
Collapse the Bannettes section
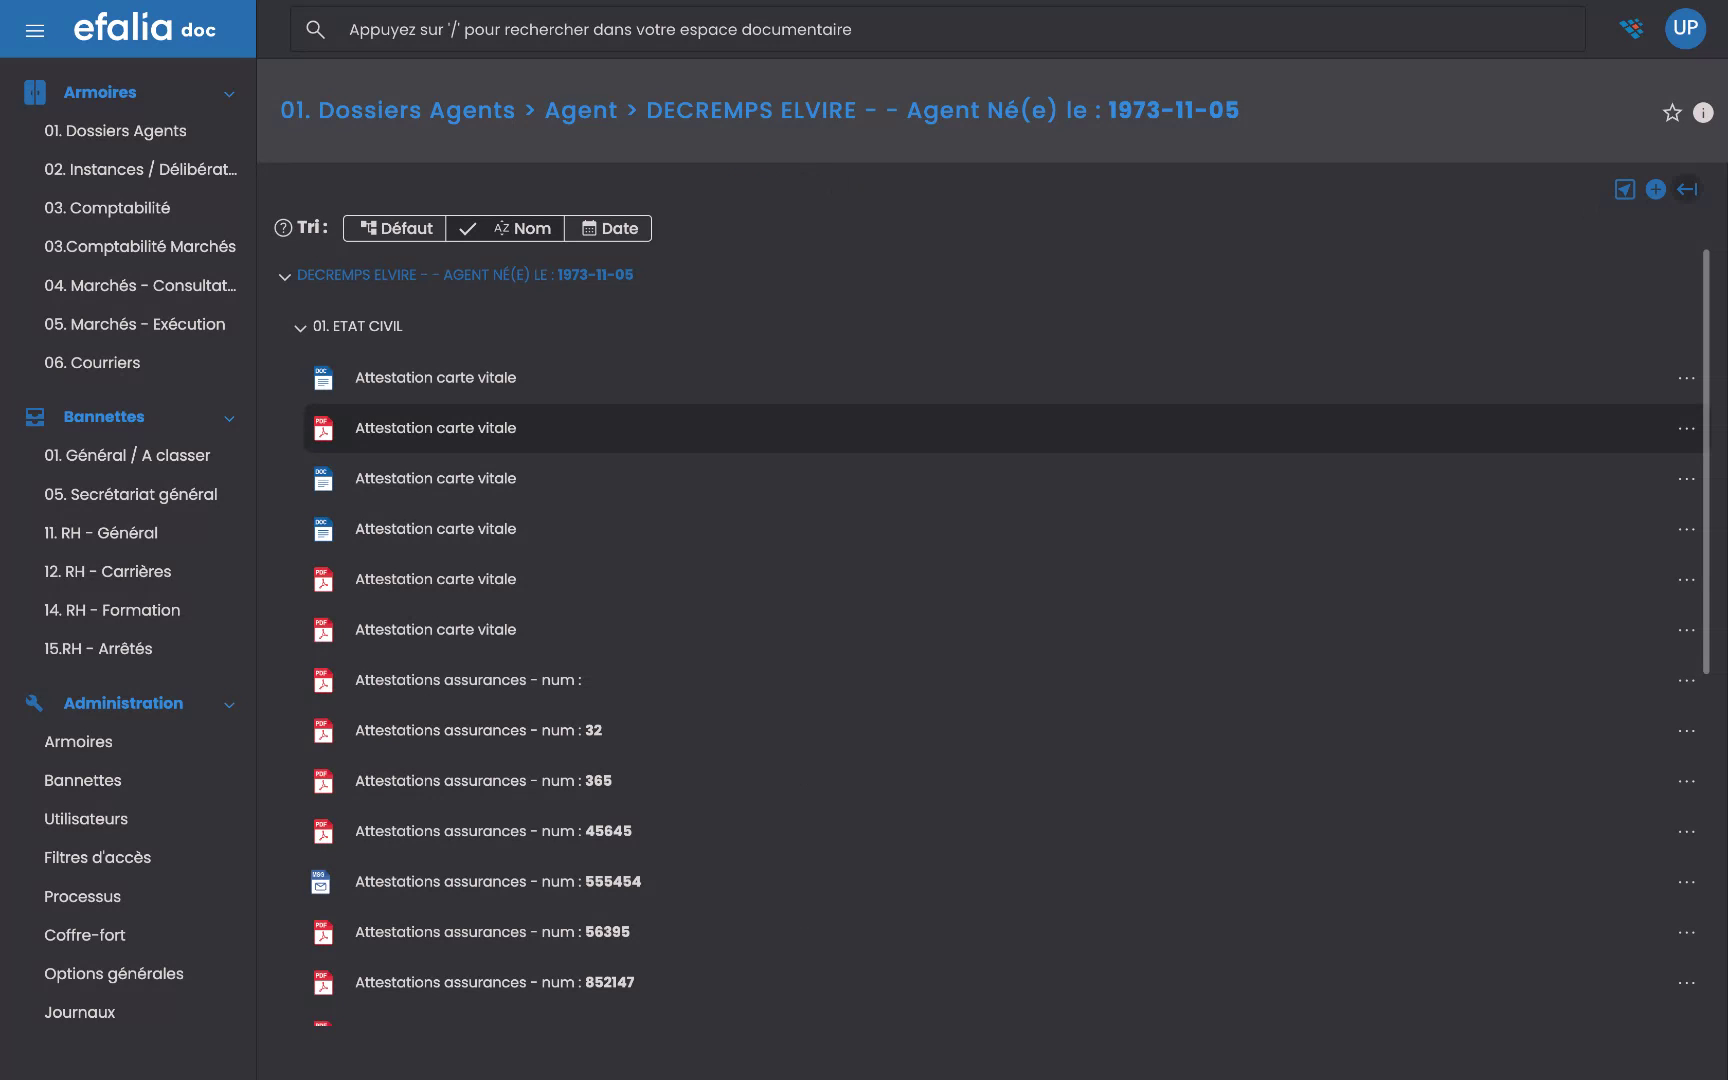coord(229,417)
